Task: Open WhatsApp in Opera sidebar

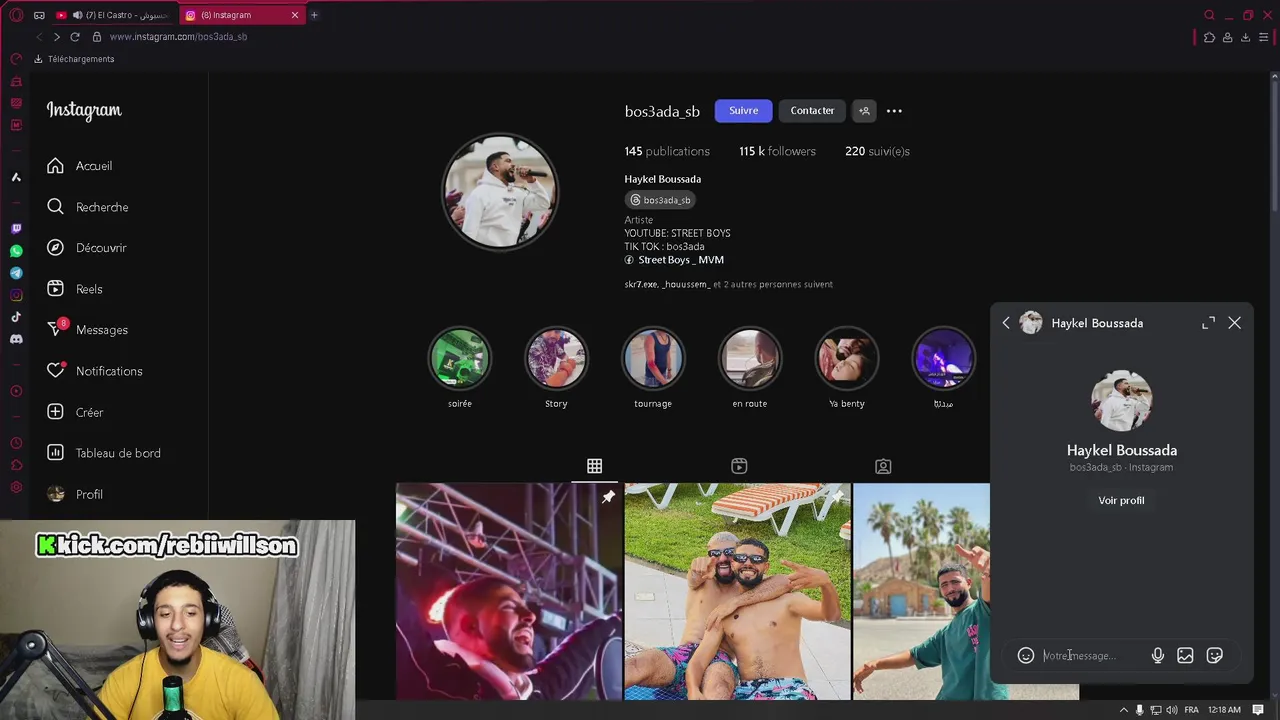Action: click(x=16, y=251)
